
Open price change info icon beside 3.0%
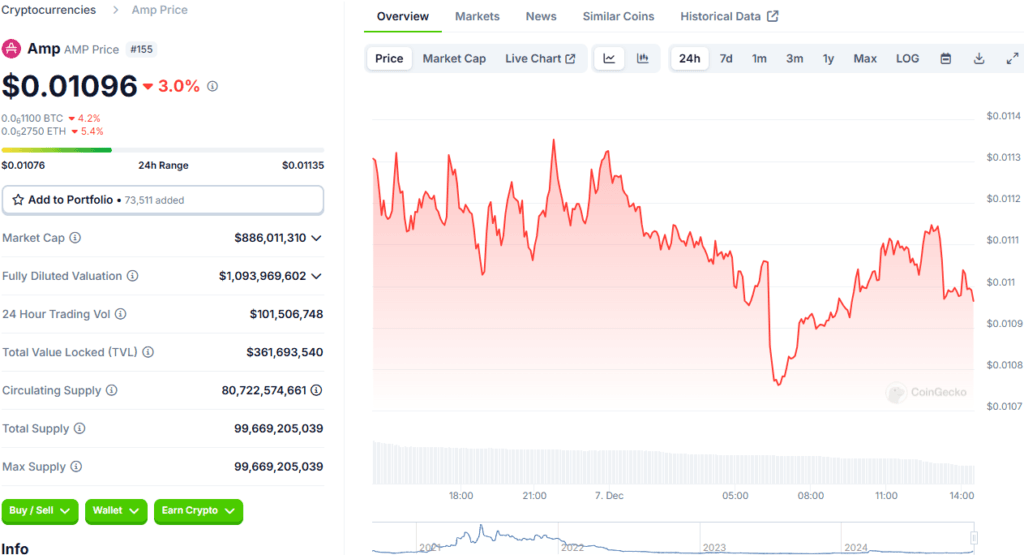point(212,86)
